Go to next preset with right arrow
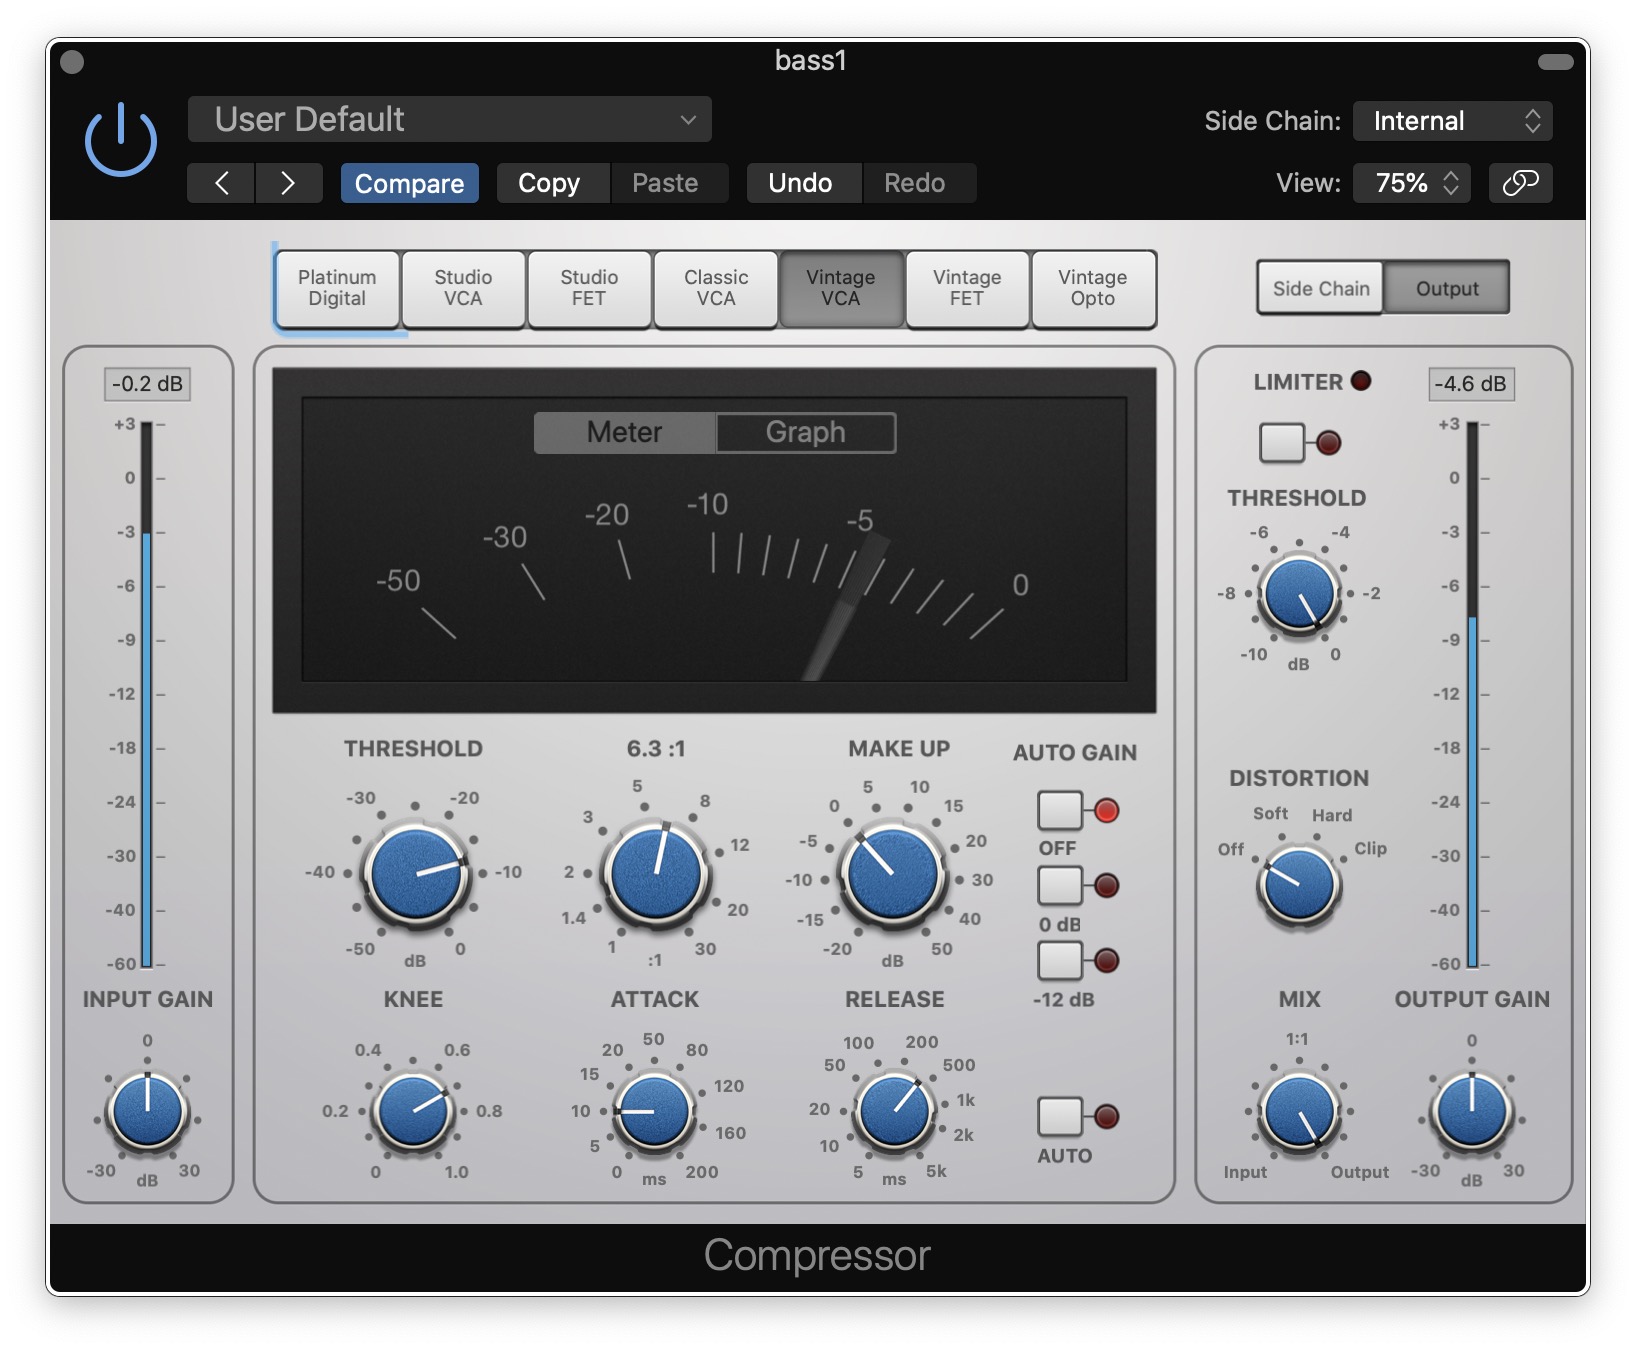Viewport: 1636px width, 1350px height. pyautogui.click(x=288, y=183)
